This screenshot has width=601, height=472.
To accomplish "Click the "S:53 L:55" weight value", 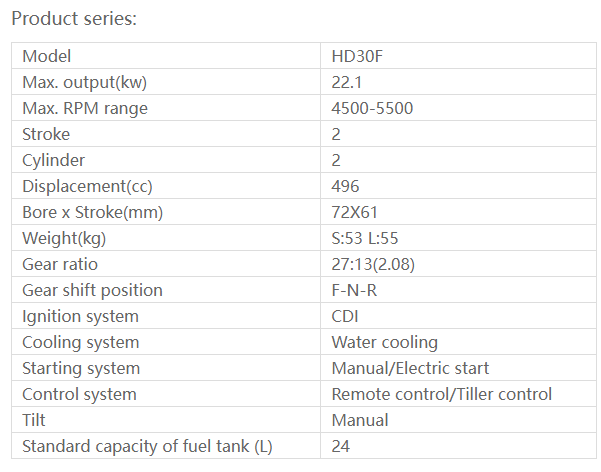I will (365, 238).
